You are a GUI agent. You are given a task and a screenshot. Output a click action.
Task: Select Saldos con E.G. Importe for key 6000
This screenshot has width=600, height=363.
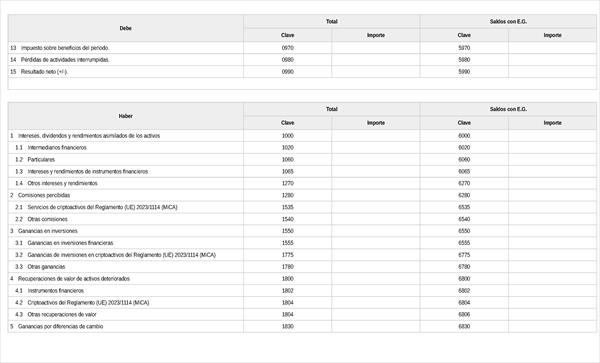point(552,136)
